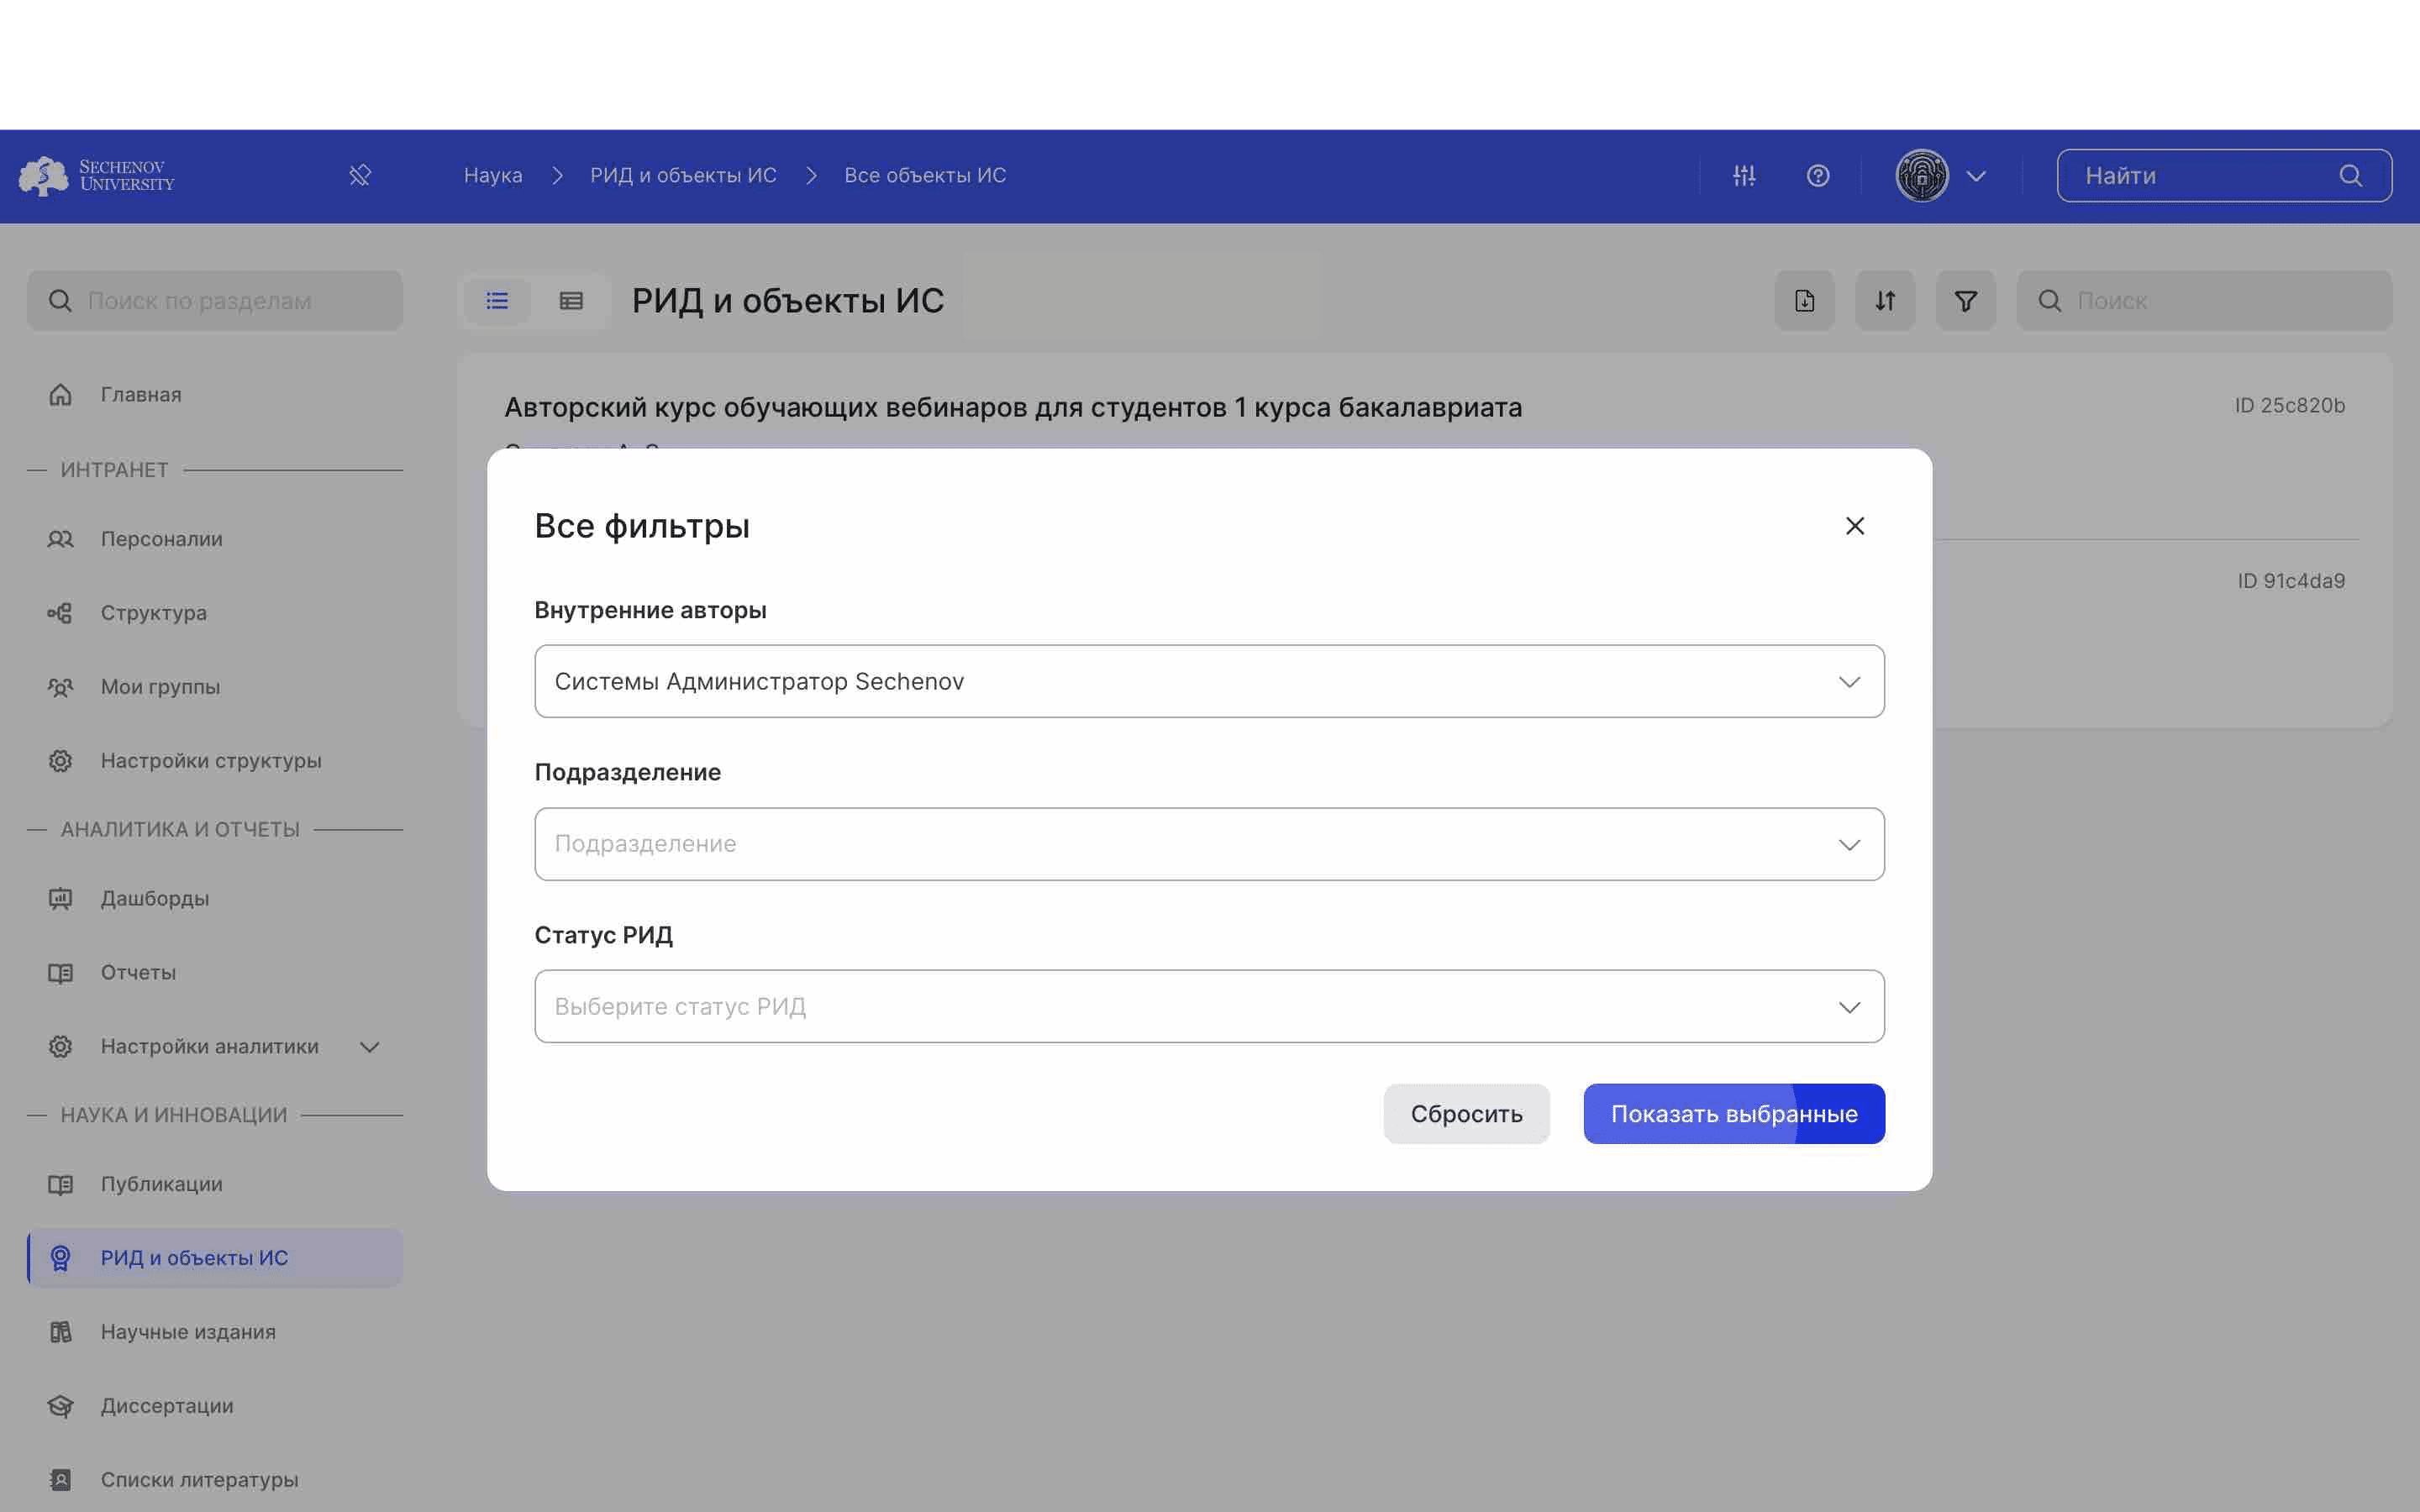Viewport: 2420px width, 1512px height.
Task: Open Настройки структуры item
Action: click(x=215, y=761)
